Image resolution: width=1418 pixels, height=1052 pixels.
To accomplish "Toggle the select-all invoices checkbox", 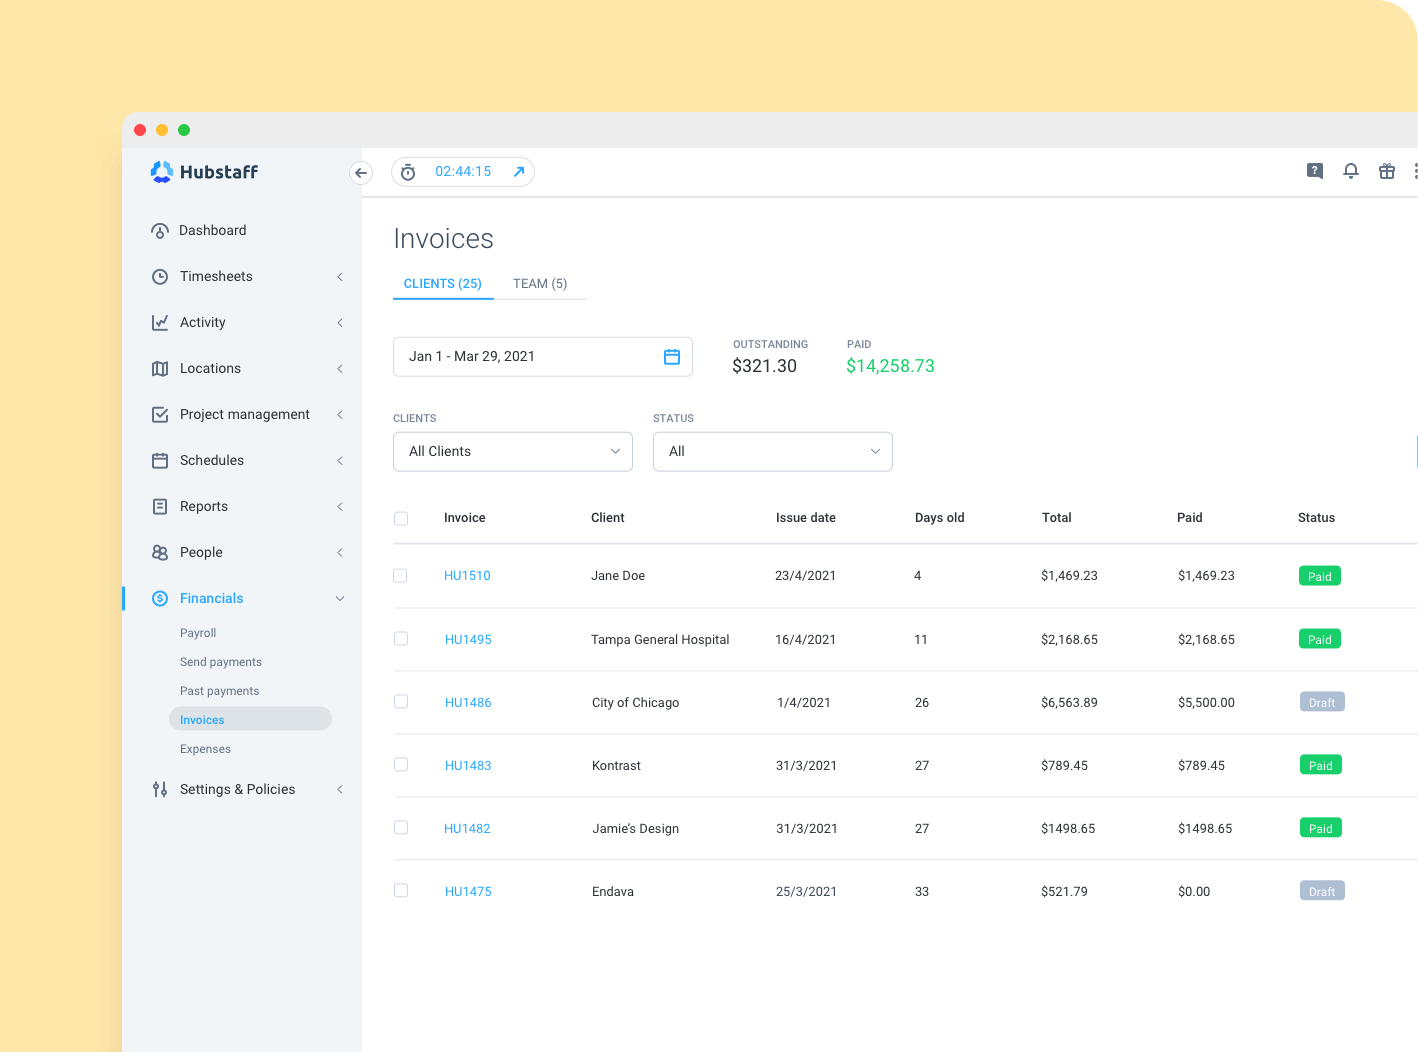I will (x=401, y=519).
